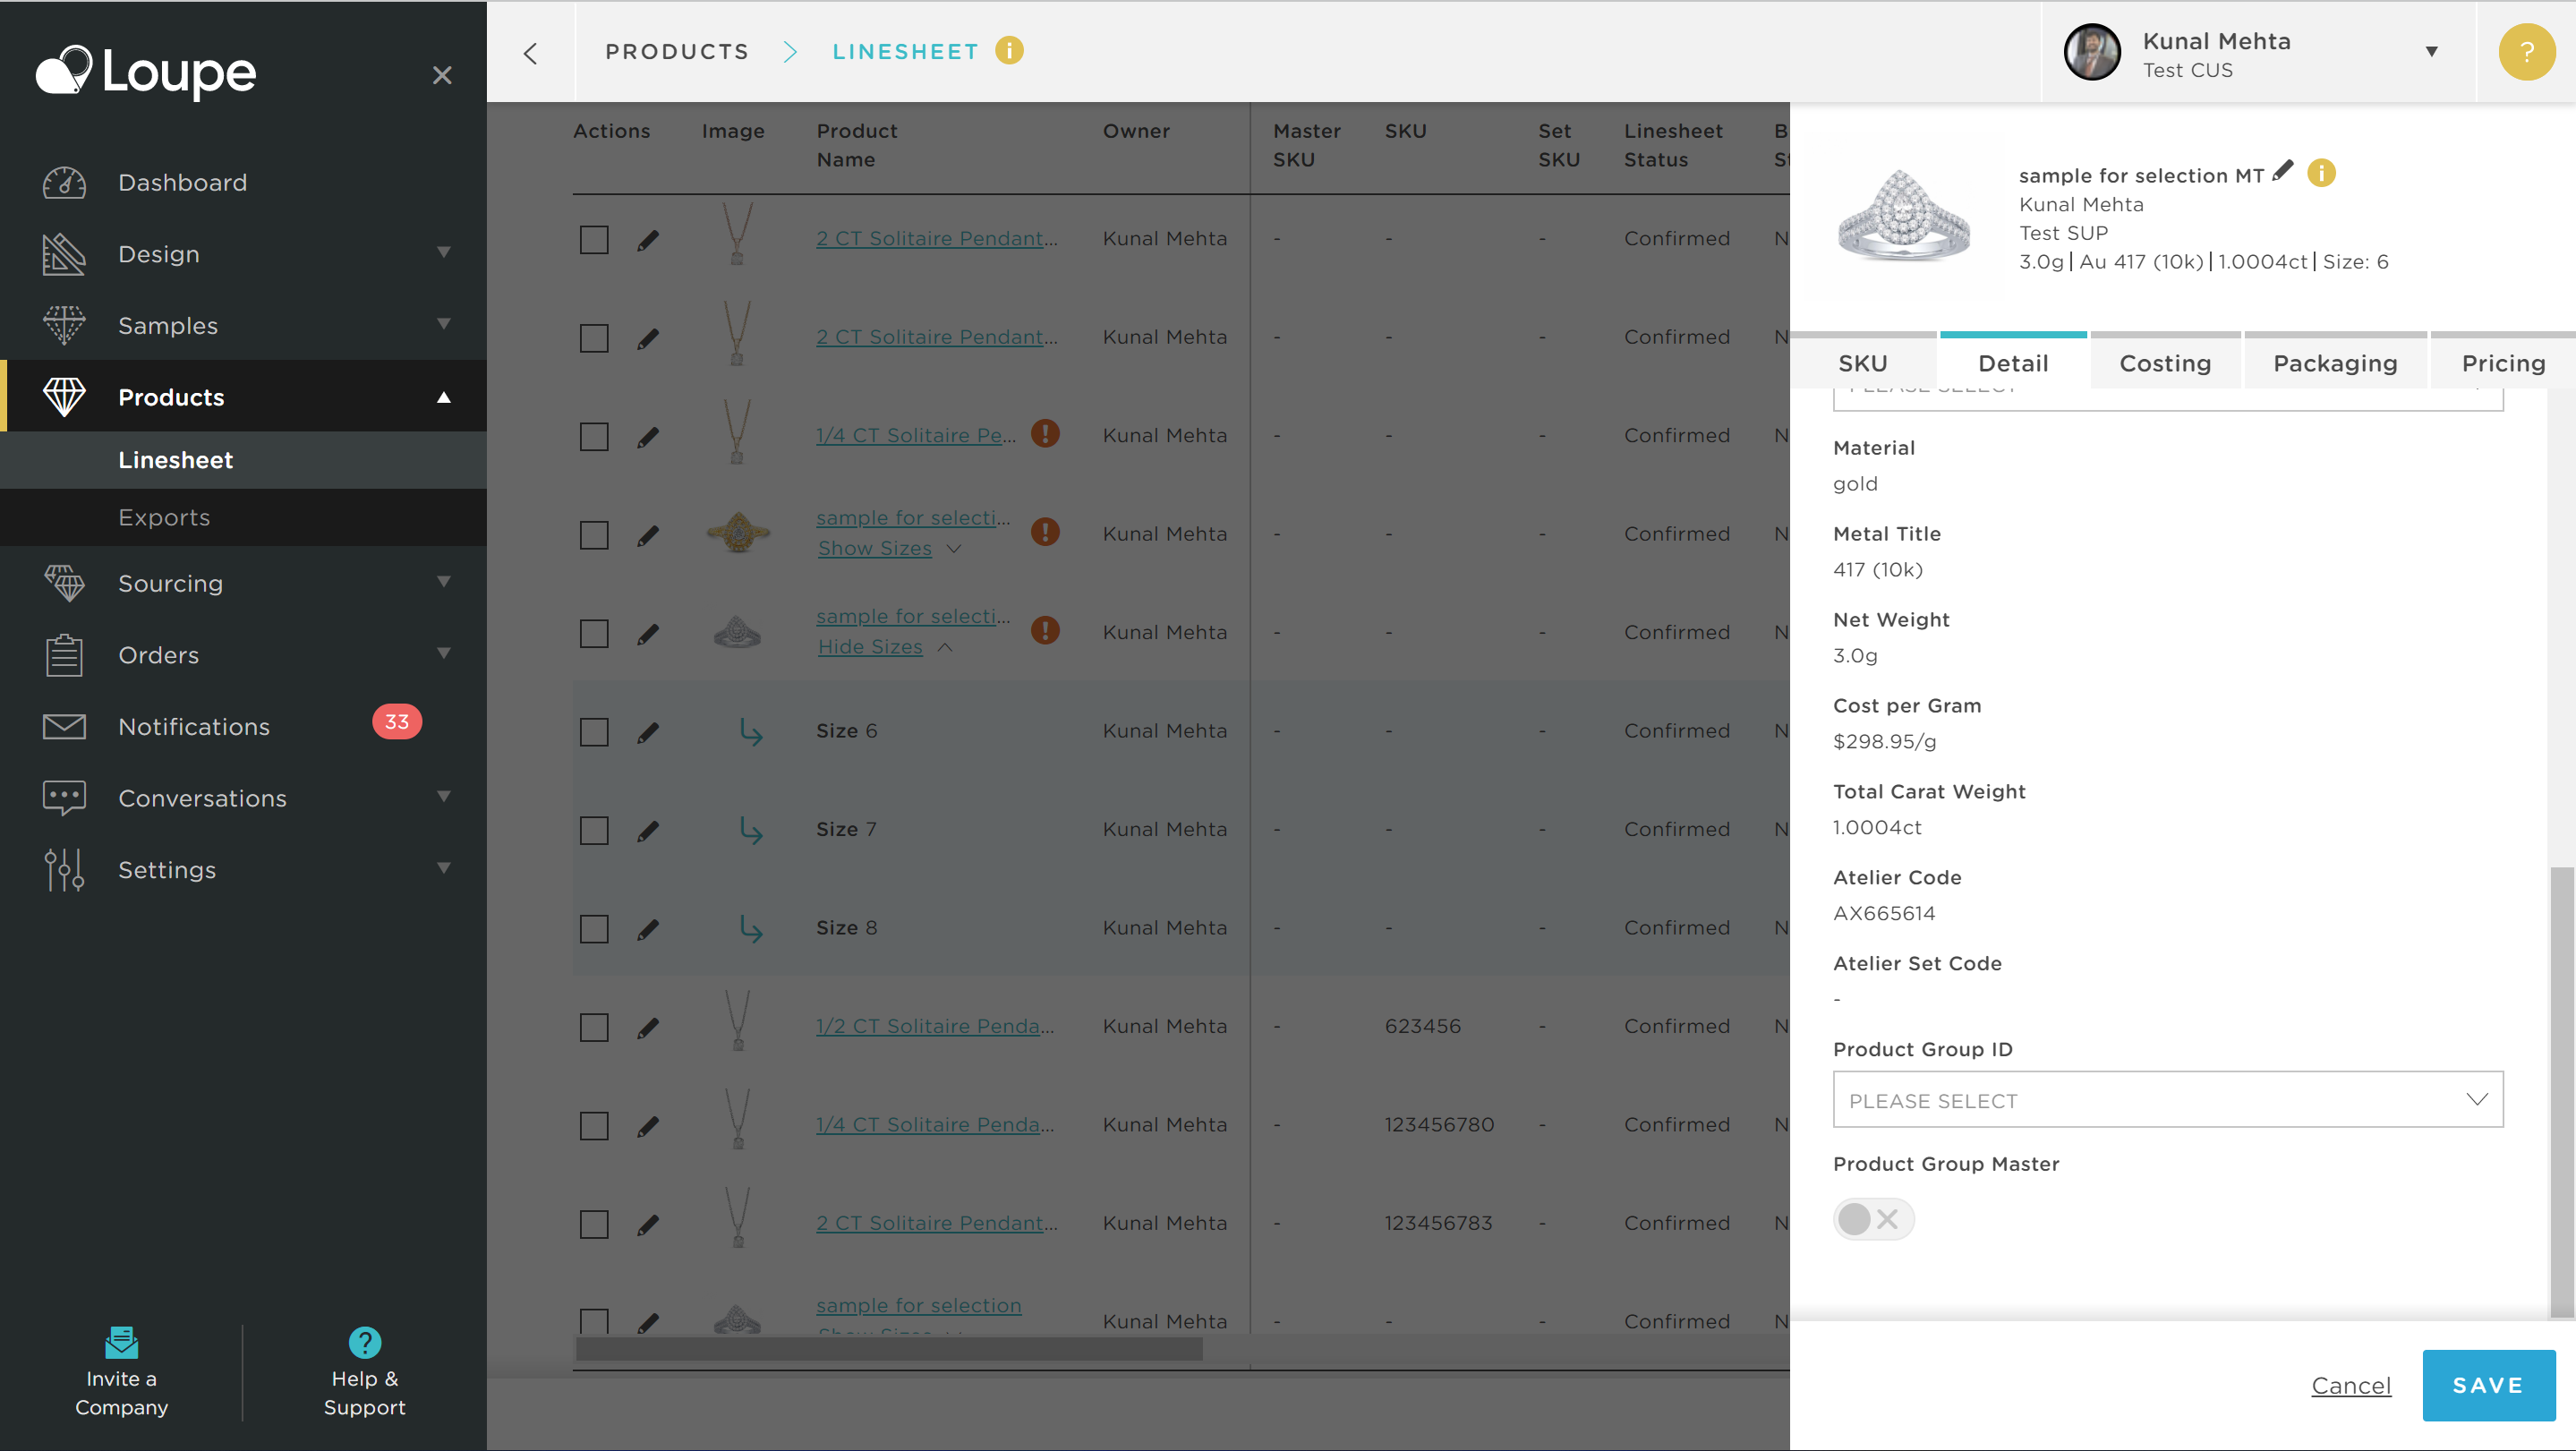Click the info icon beside product title
The height and width of the screenshot is (1451, 2576).
coord(2321,173)
